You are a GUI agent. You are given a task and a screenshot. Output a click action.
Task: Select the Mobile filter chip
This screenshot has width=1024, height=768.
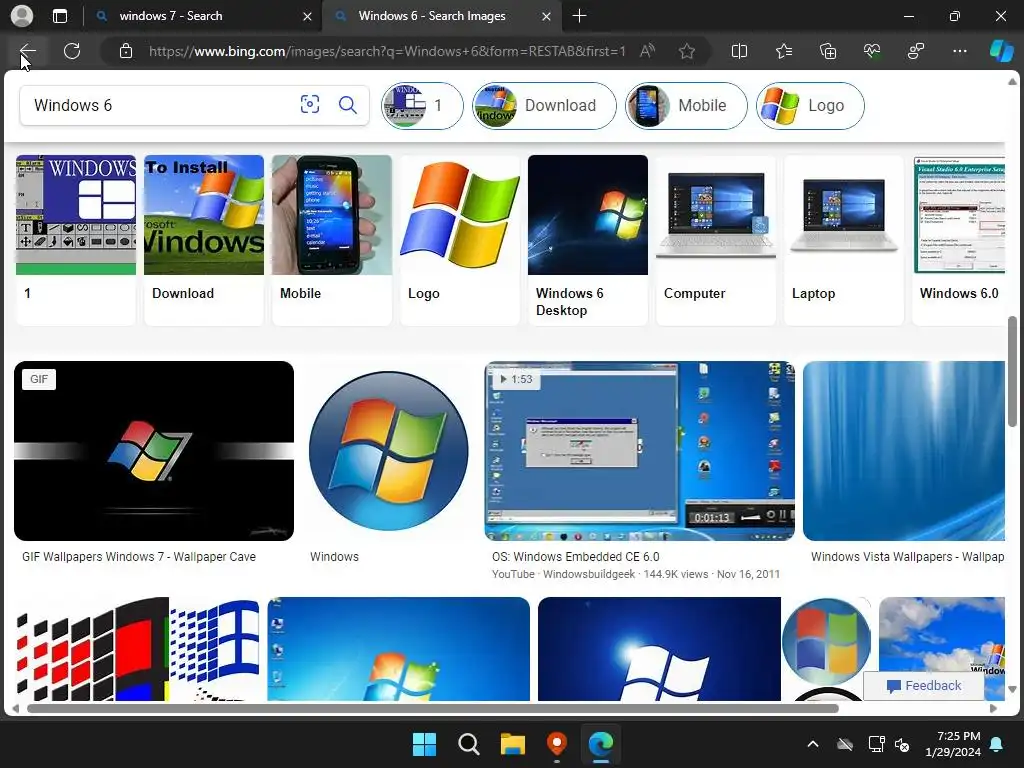(686, 105)
